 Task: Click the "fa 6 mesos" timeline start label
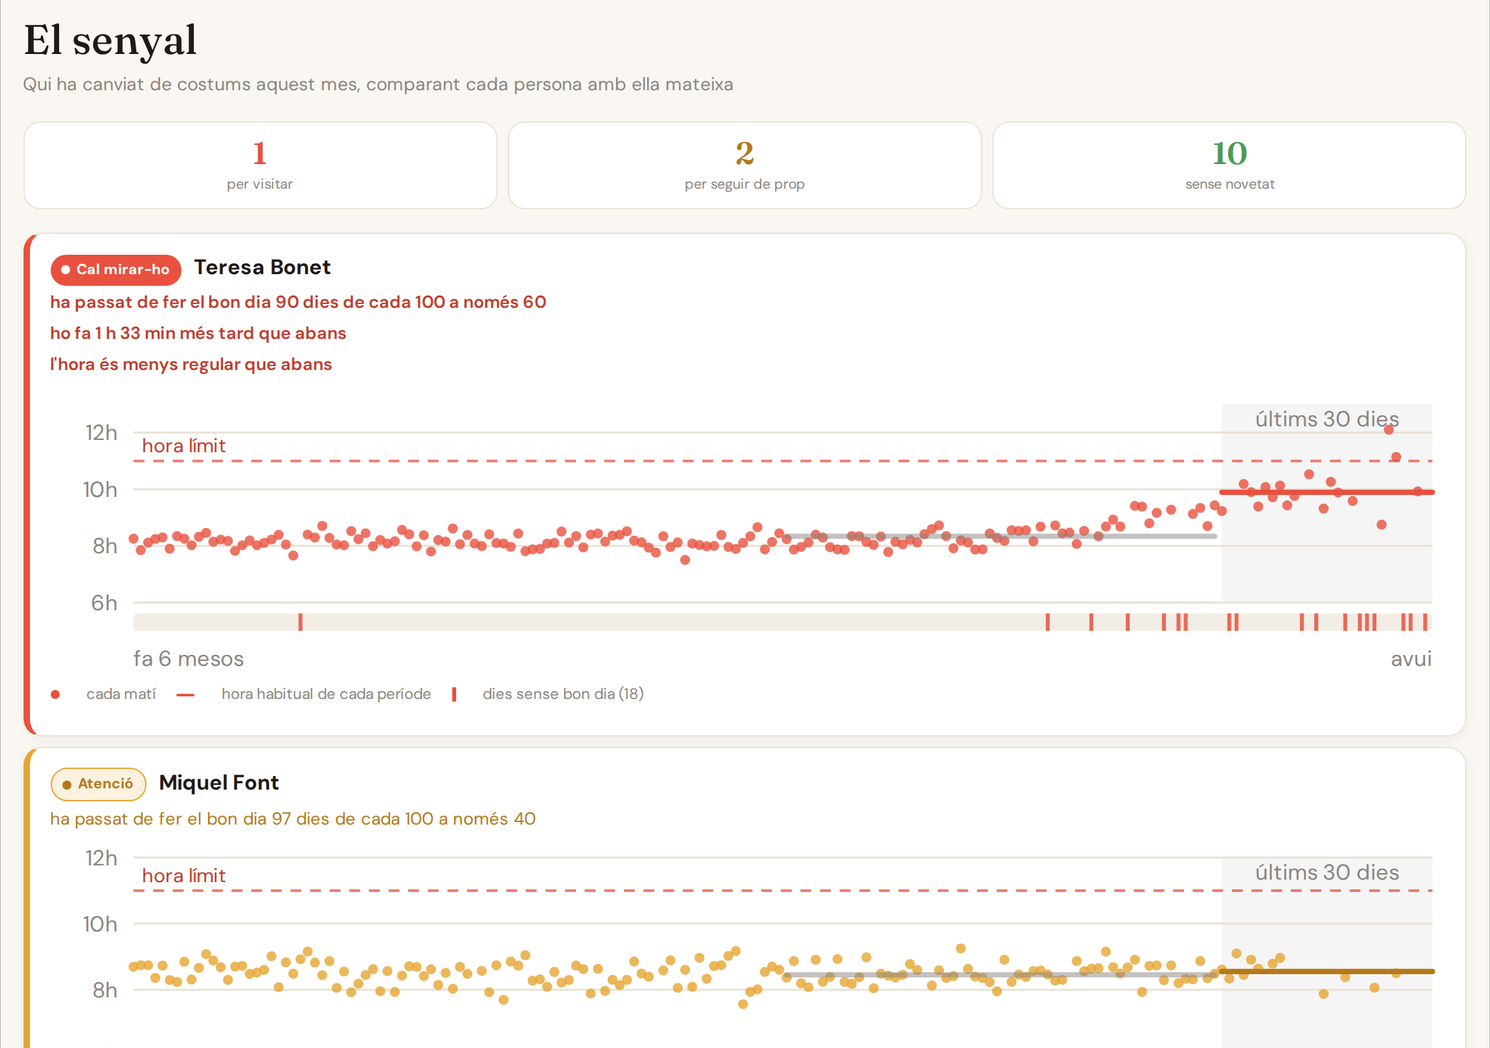point(189,659)
